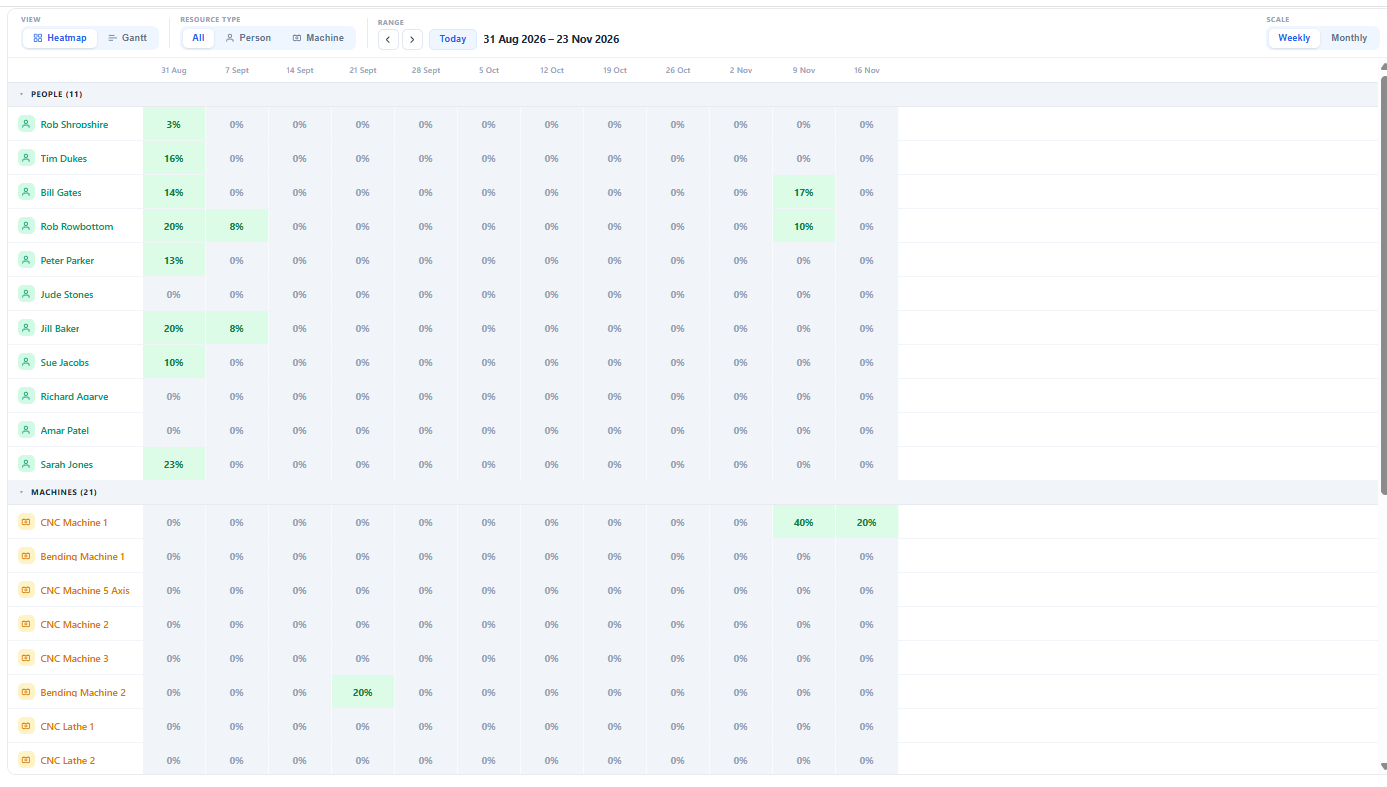The image size is (1387, 787).
Task: Select CNC Machine 1 20% cell
Action: tap(867, 522)
